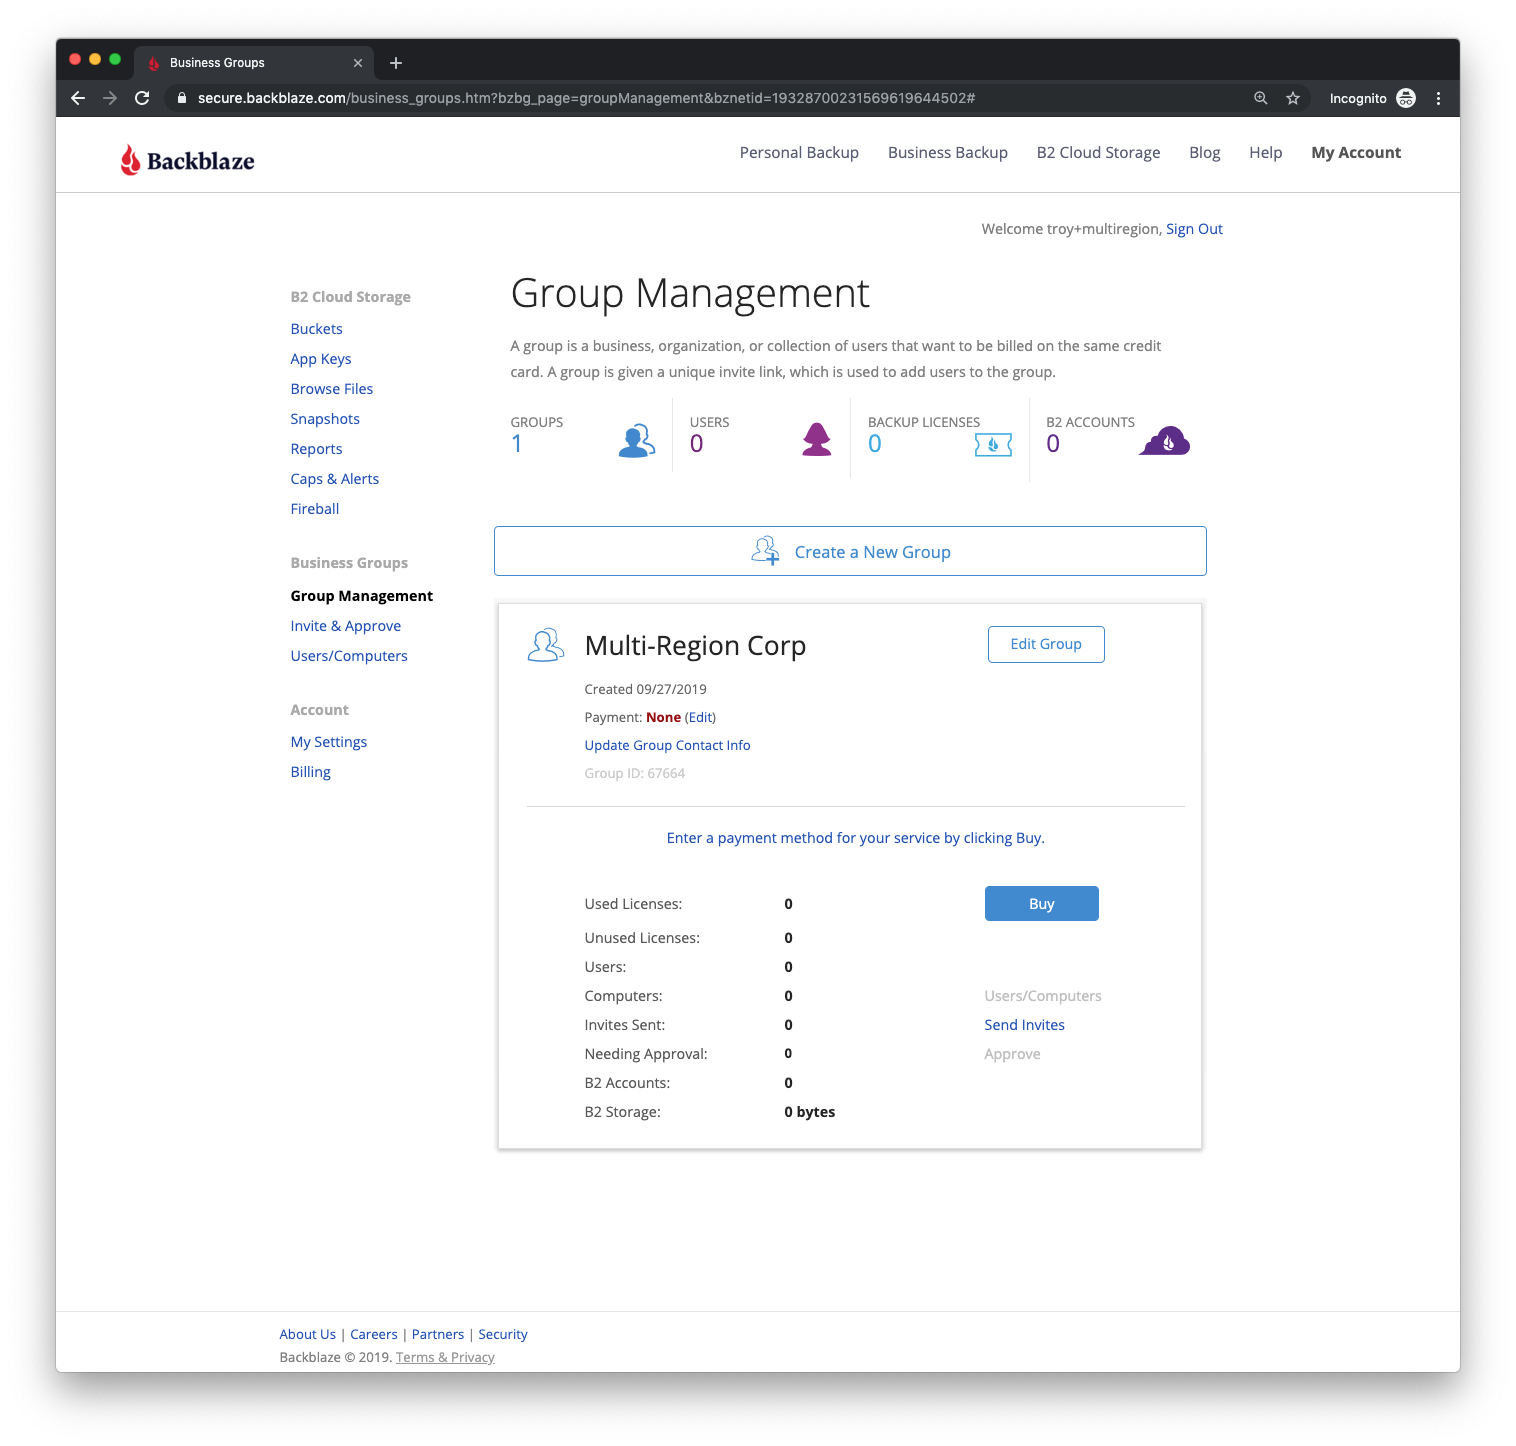The height and width of the screenshot is (1446, 1516).
Task: Select the Business Groups browser tab
Action: (254, 63)
